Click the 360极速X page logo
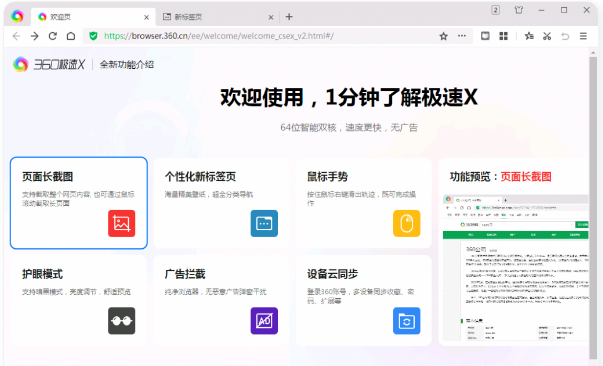Screen dimensions: 603x366 tap(49, 64)
